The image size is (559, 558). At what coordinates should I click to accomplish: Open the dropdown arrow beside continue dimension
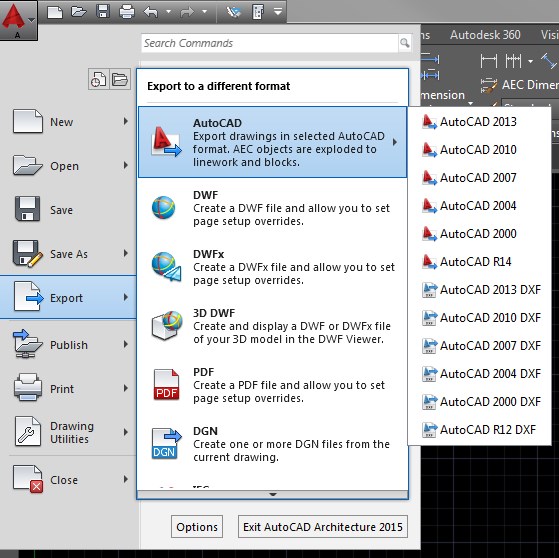coord(530,61)
